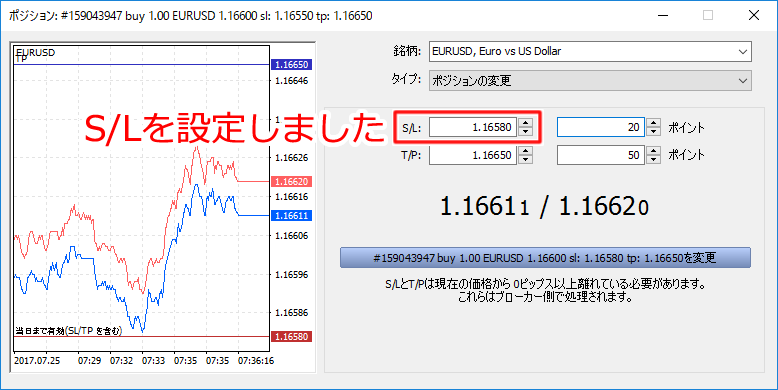The width and height of the screenshot is (778, 390).
Task: Increase S/L price with up arrow
Action: tap(525, 123)
